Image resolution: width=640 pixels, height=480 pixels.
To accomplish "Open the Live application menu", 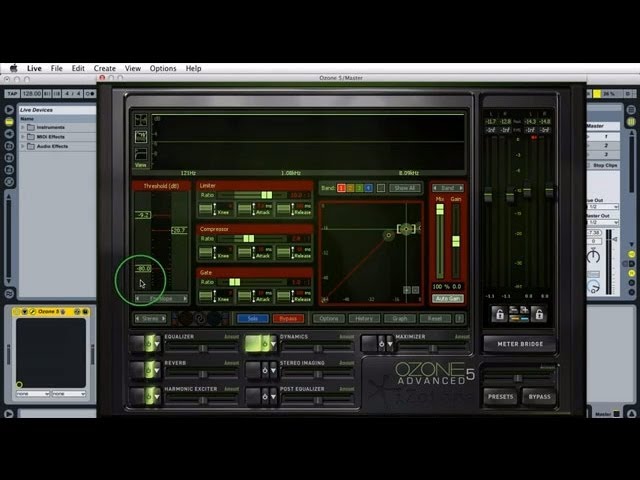I will pos(34,69).
